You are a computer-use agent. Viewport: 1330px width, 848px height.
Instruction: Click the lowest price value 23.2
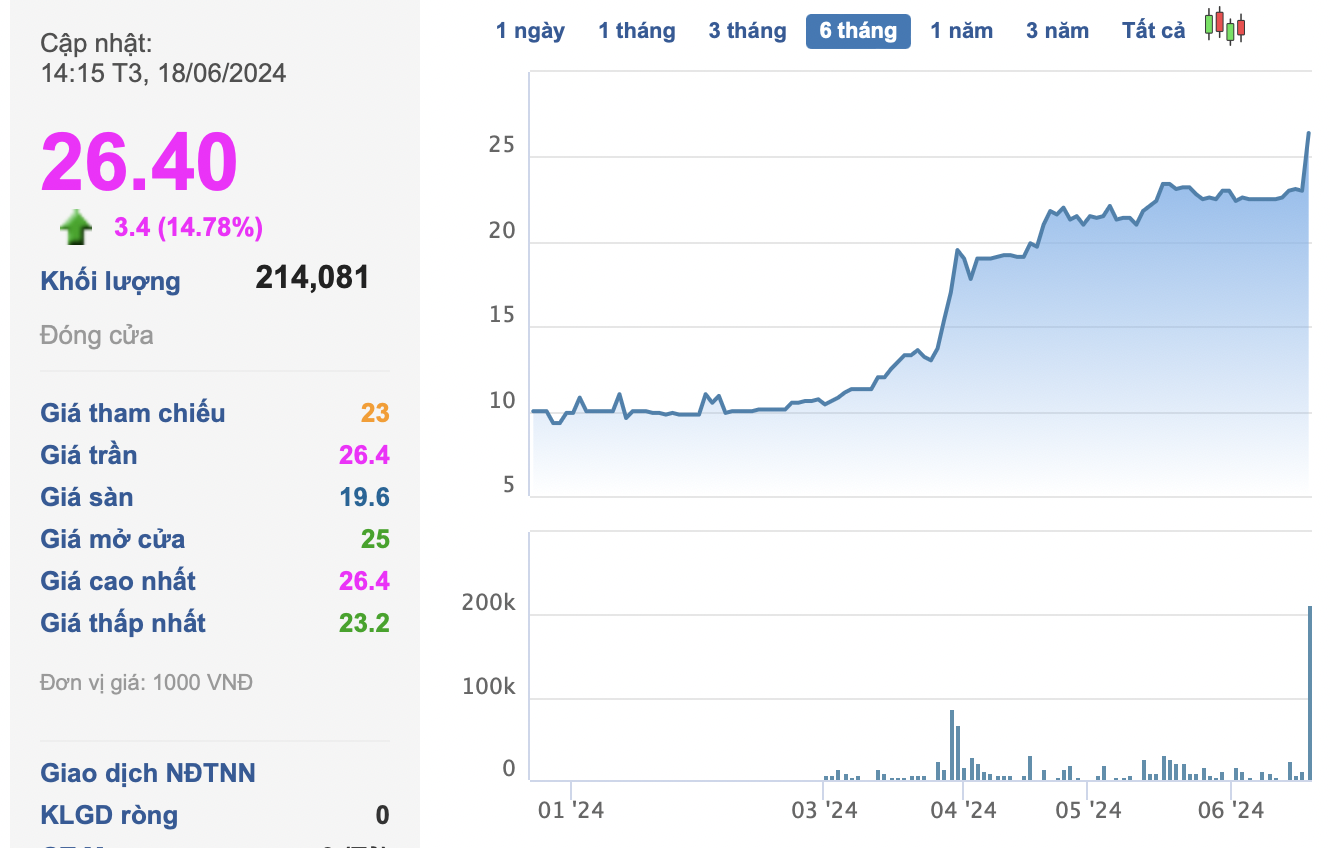coord(364,623)
